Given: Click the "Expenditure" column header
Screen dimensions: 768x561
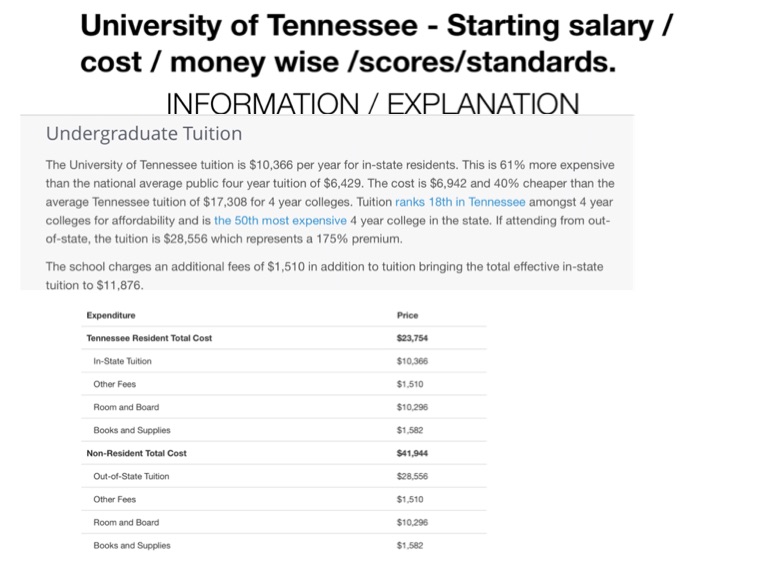Looking at the screenshot, I should point(111,315).
